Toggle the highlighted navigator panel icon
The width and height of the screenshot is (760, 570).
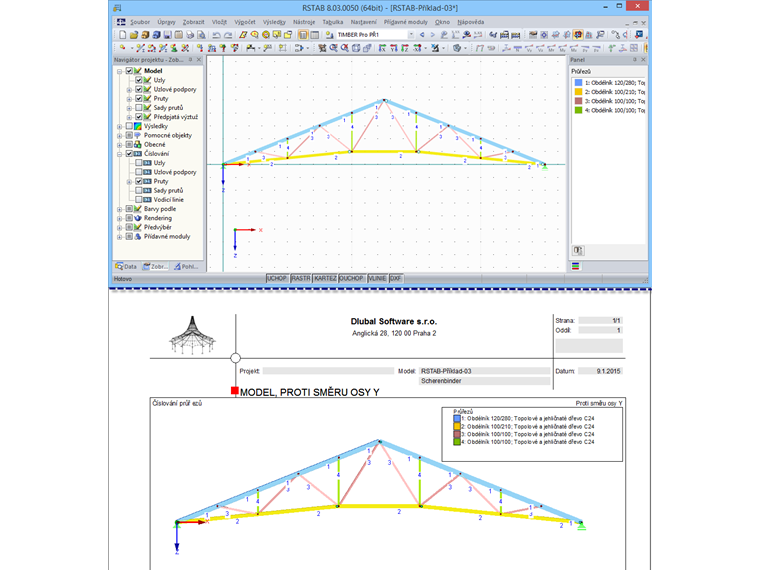[303, 34]
